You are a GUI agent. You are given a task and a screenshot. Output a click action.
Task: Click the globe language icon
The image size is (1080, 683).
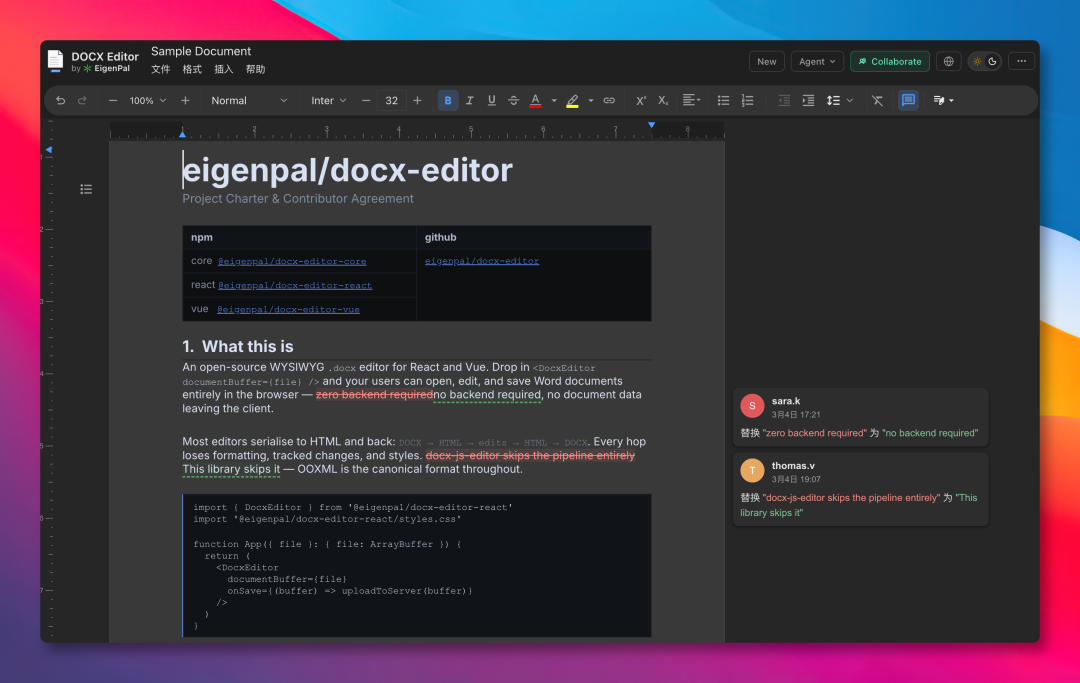point(948,61)
